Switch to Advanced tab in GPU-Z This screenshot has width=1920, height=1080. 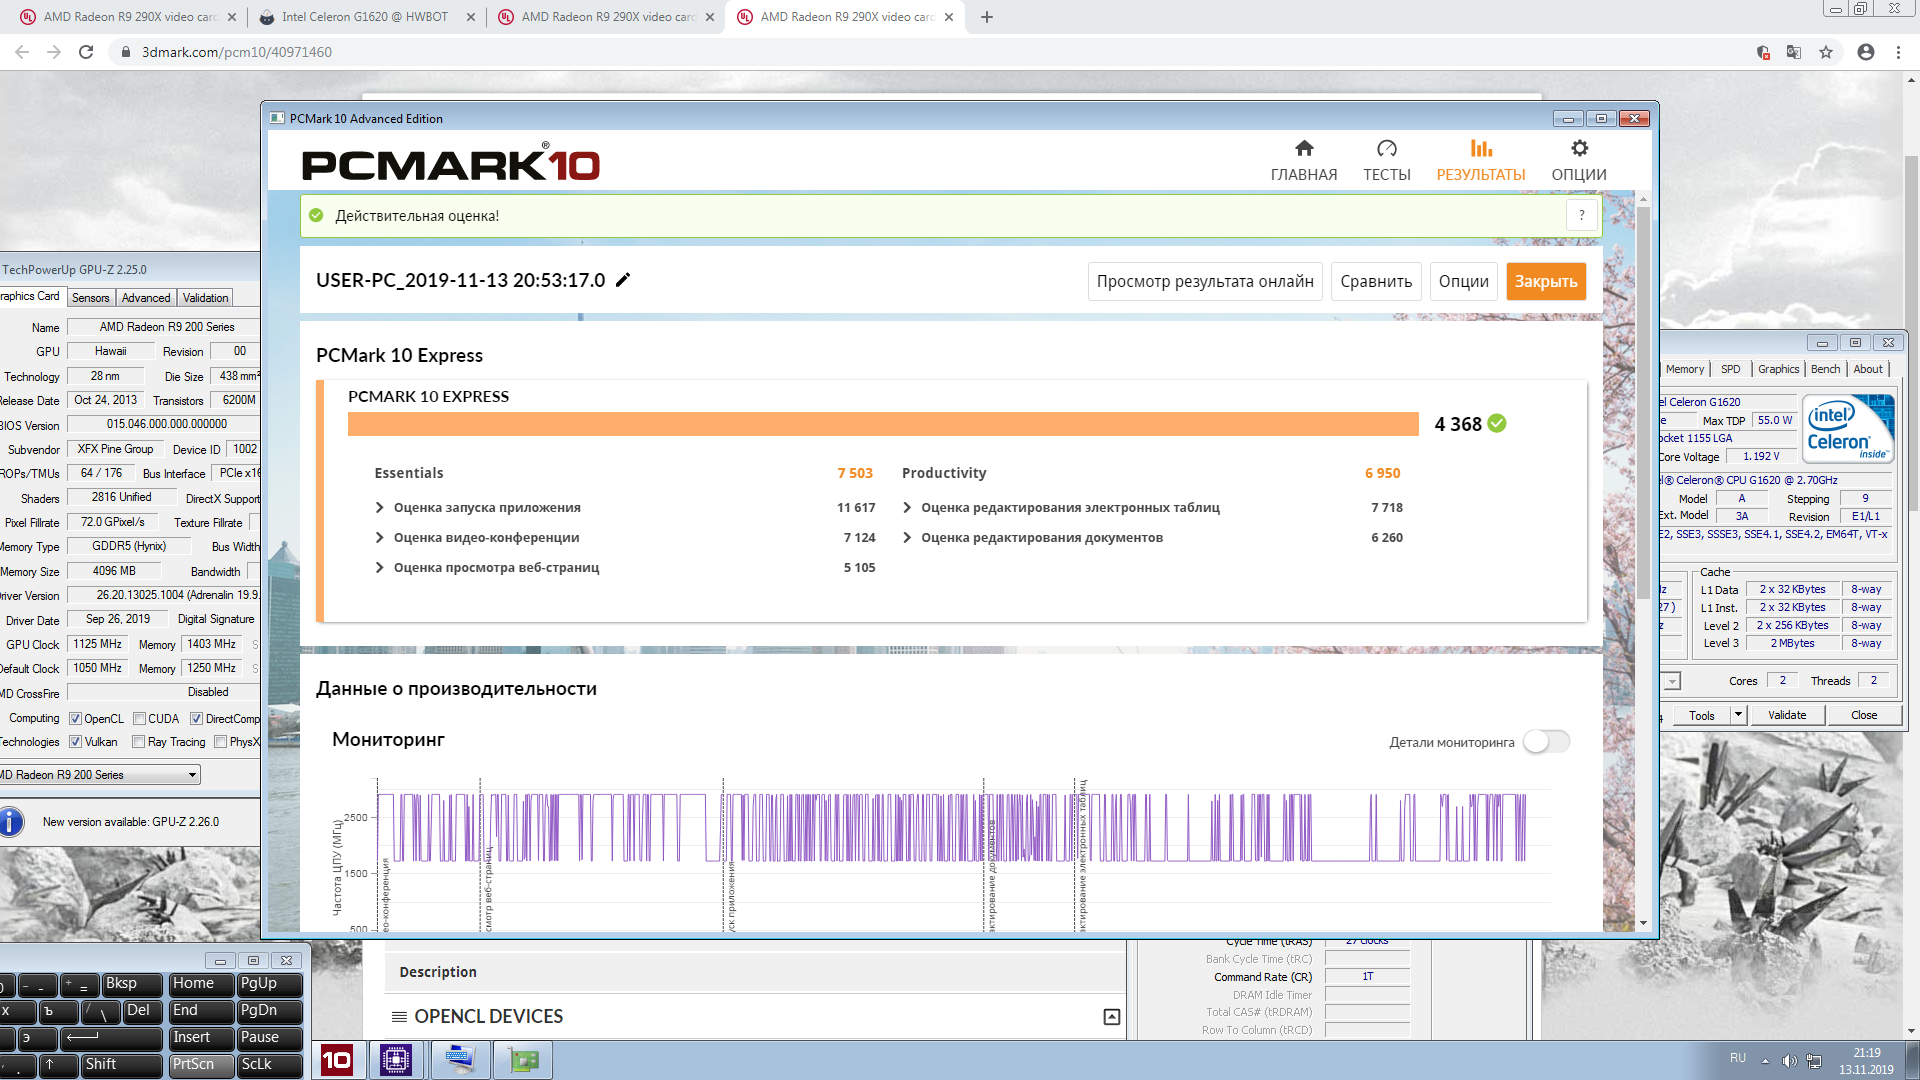(146, 298)
